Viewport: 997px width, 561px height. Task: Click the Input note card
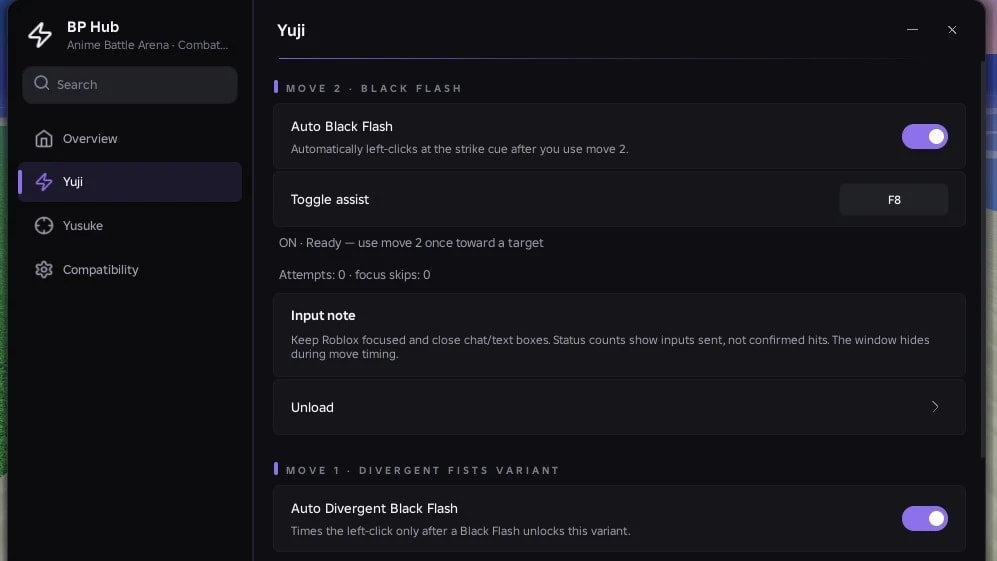pos(619,335)
